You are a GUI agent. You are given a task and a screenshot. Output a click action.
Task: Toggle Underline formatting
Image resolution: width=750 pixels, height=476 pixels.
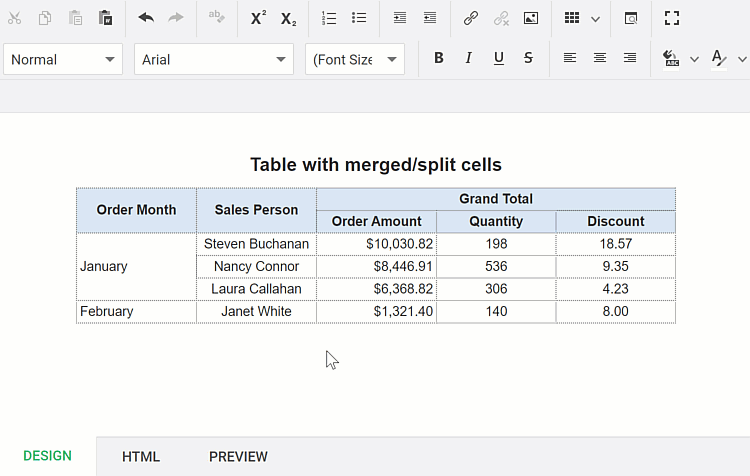pos(498,59)
